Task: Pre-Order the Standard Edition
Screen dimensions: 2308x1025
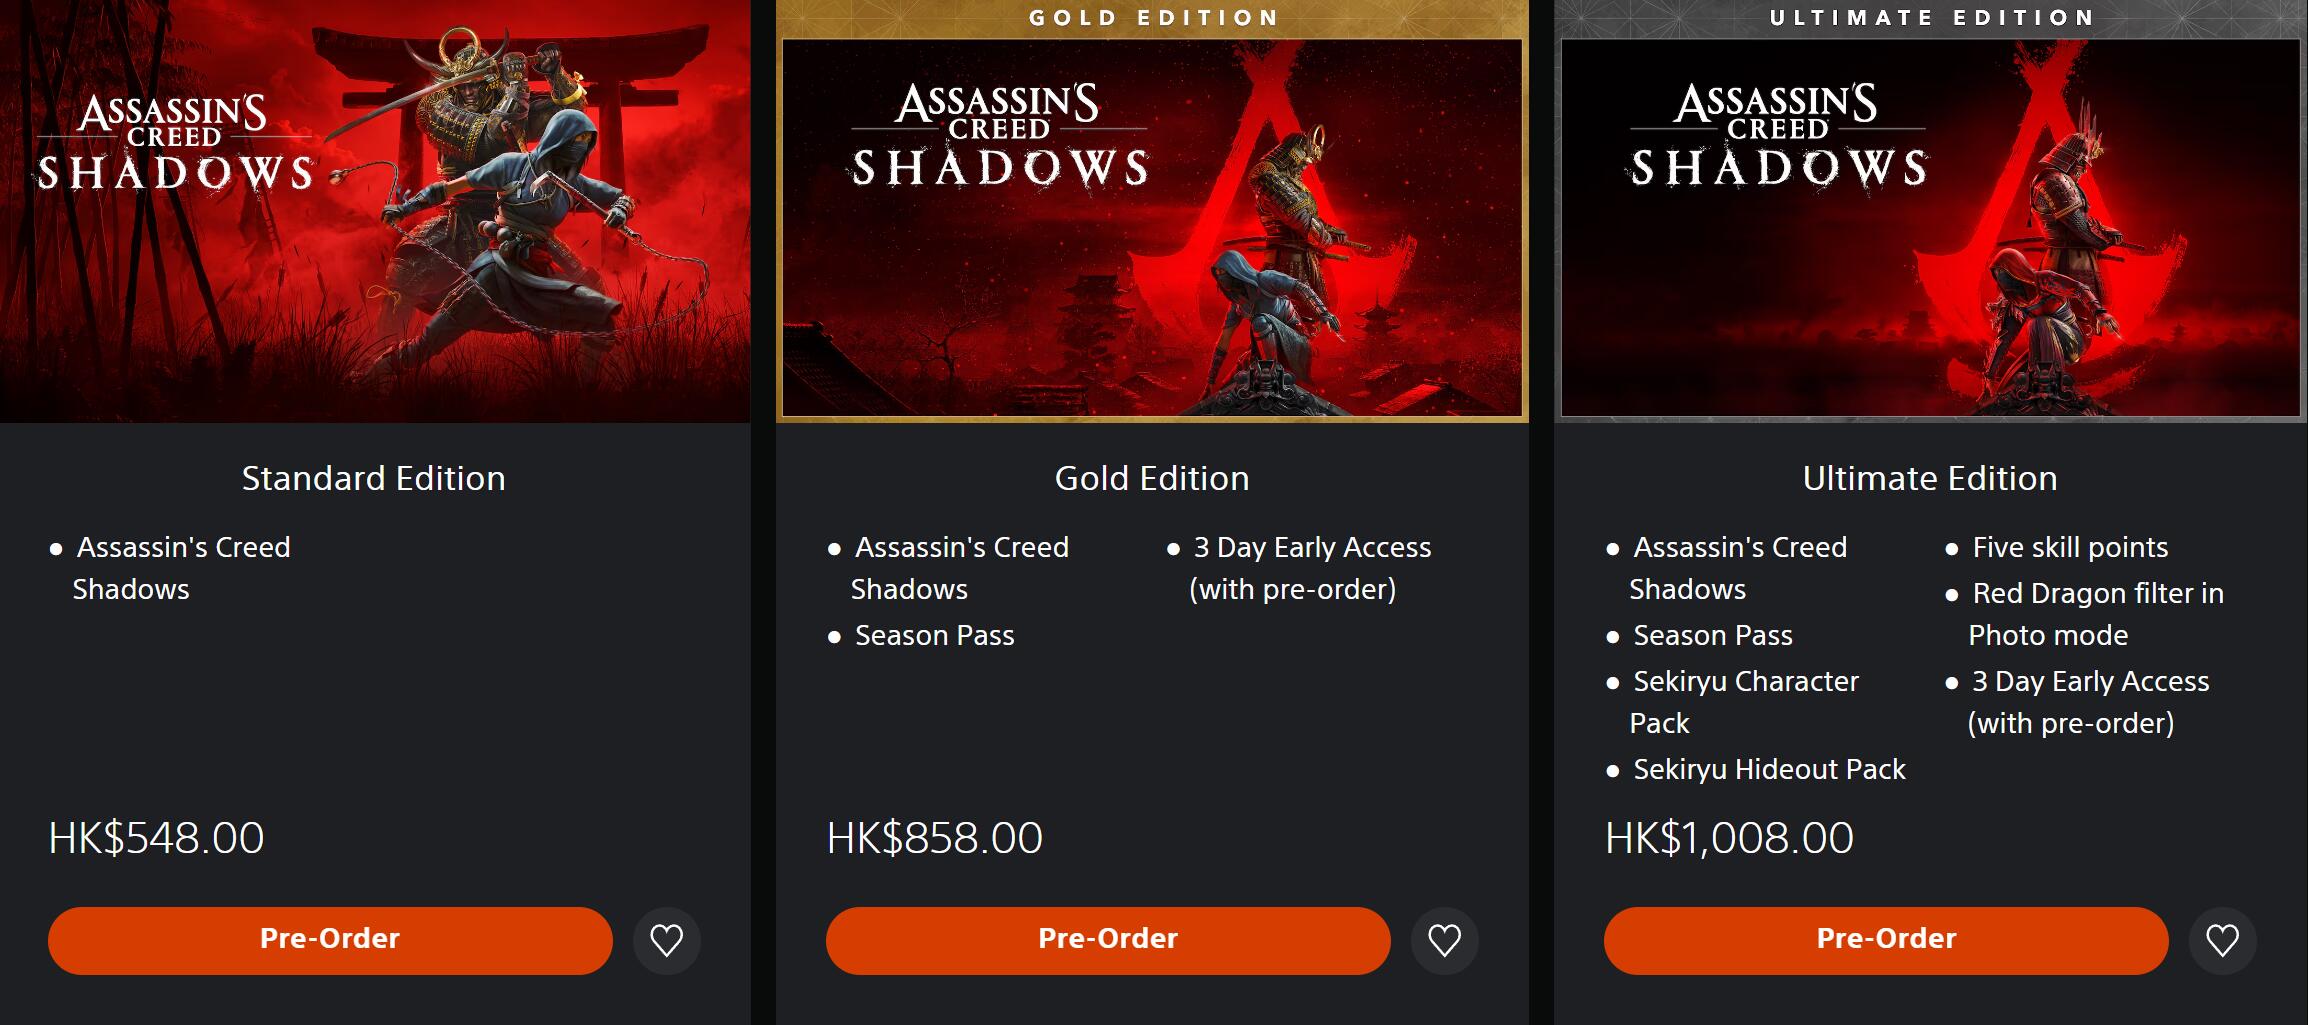Action: pyautogui.click(x=330, y=940)
